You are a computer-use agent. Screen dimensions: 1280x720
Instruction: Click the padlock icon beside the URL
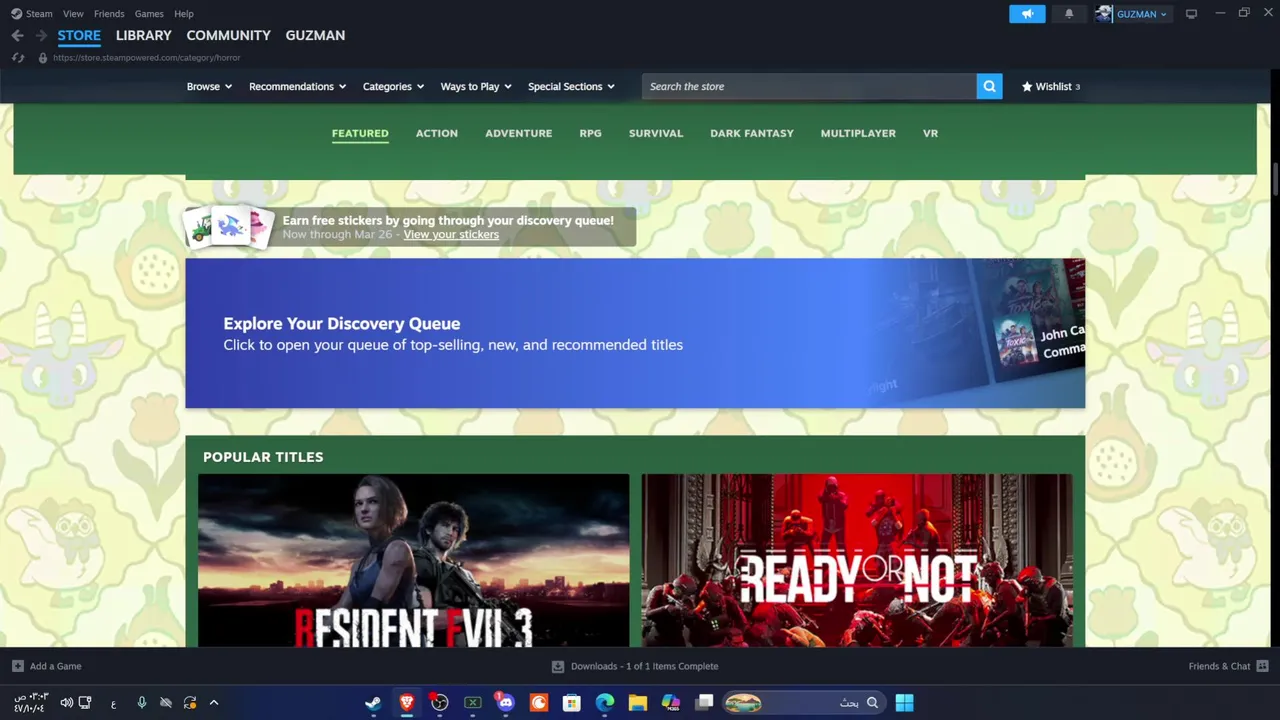click(42, 58)
